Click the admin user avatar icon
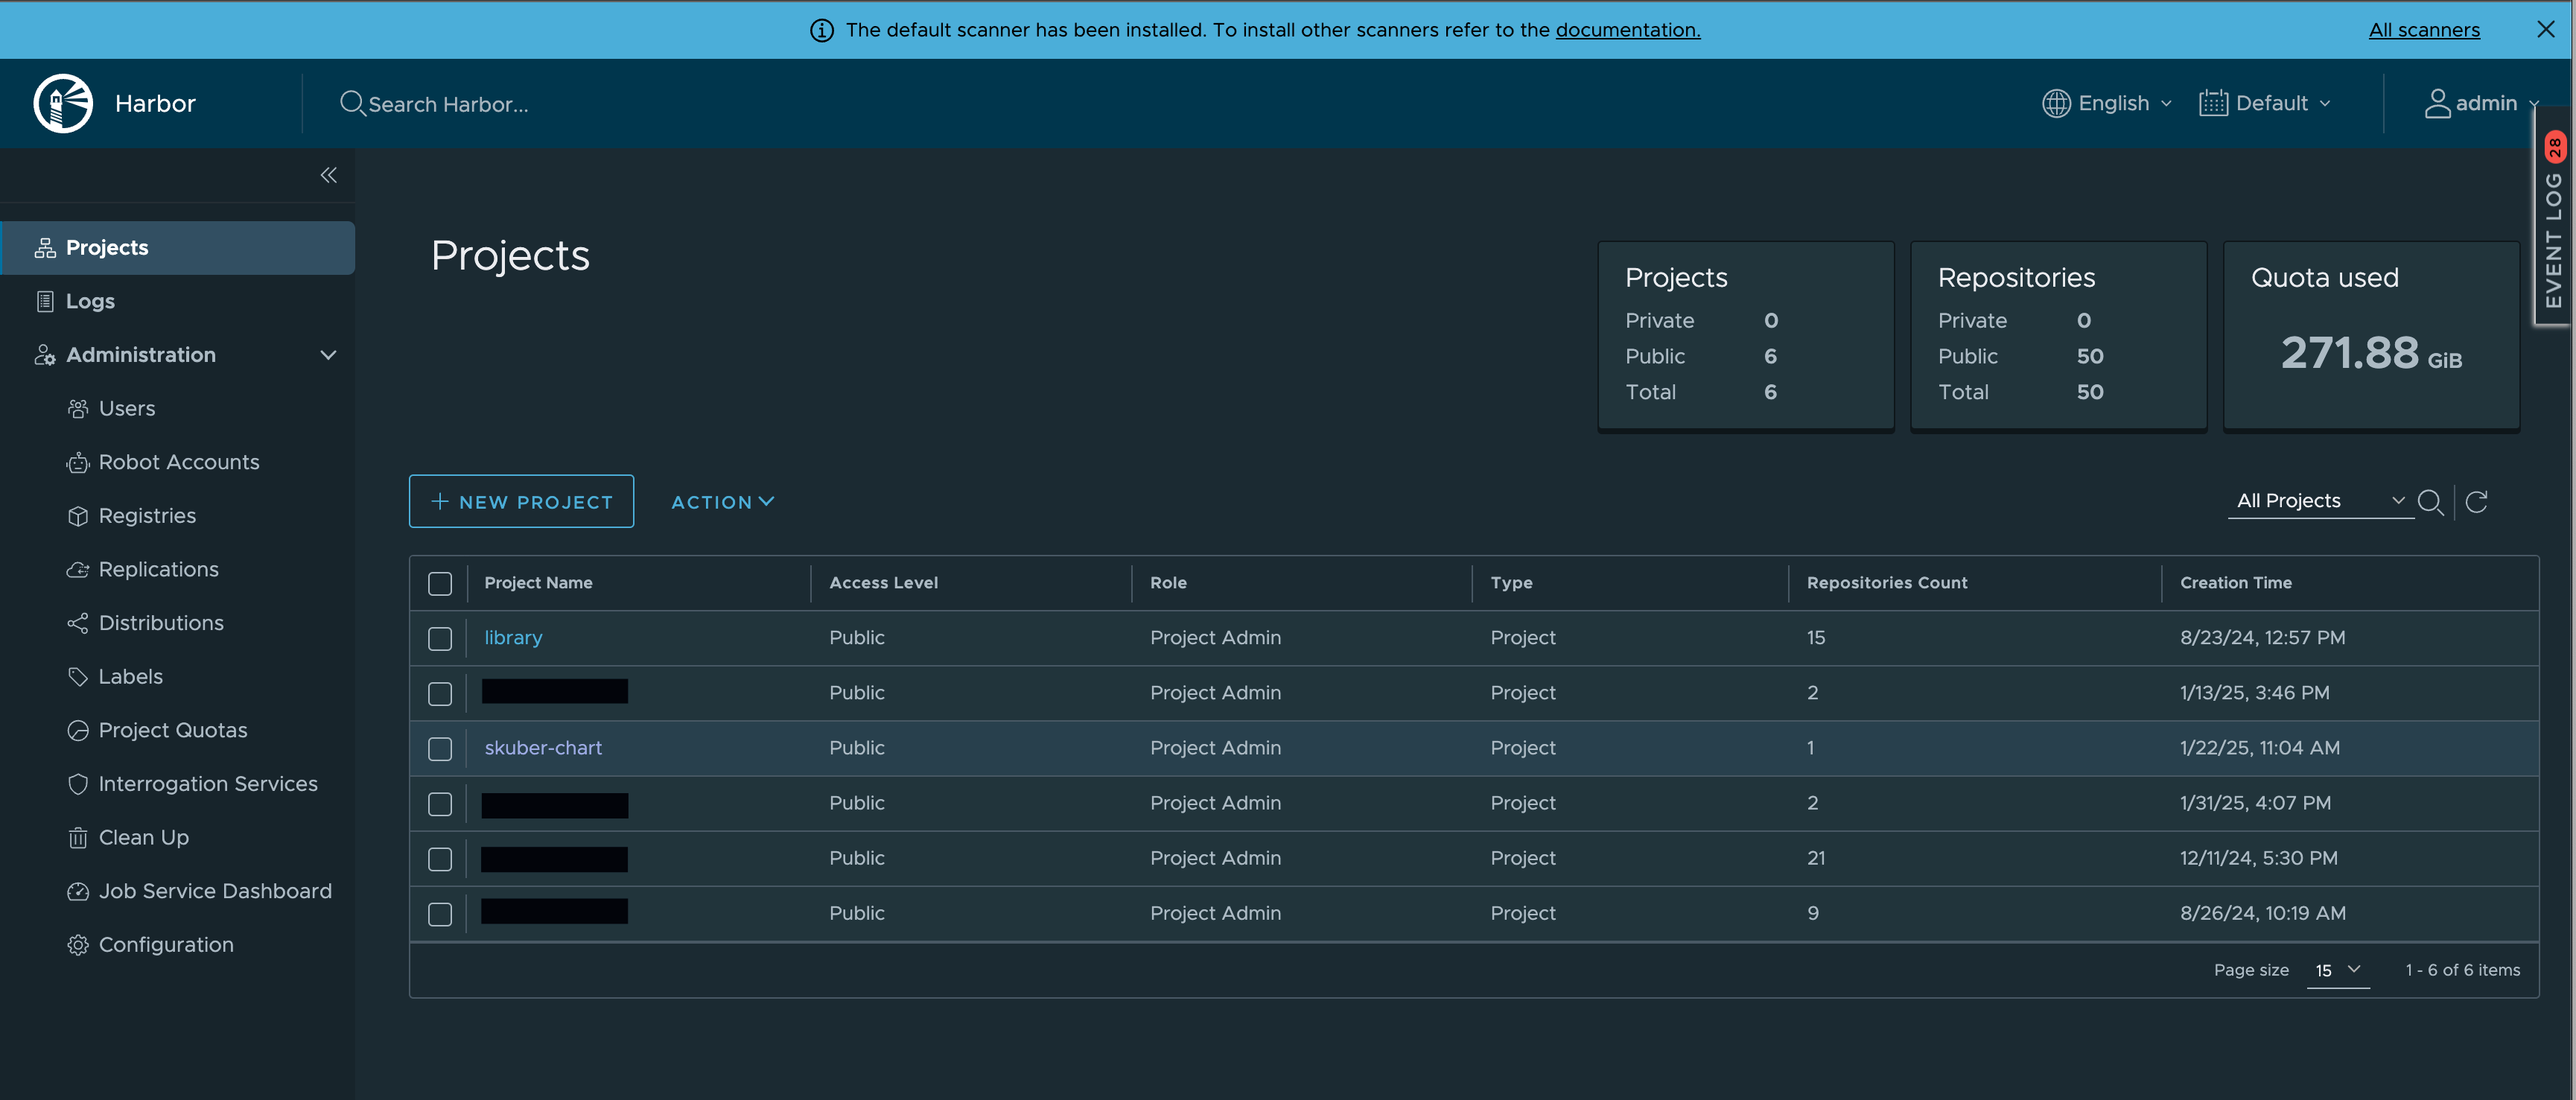Image resolution: width=2576 pixels, height=1100 pixels. (x=2437, y=103)
